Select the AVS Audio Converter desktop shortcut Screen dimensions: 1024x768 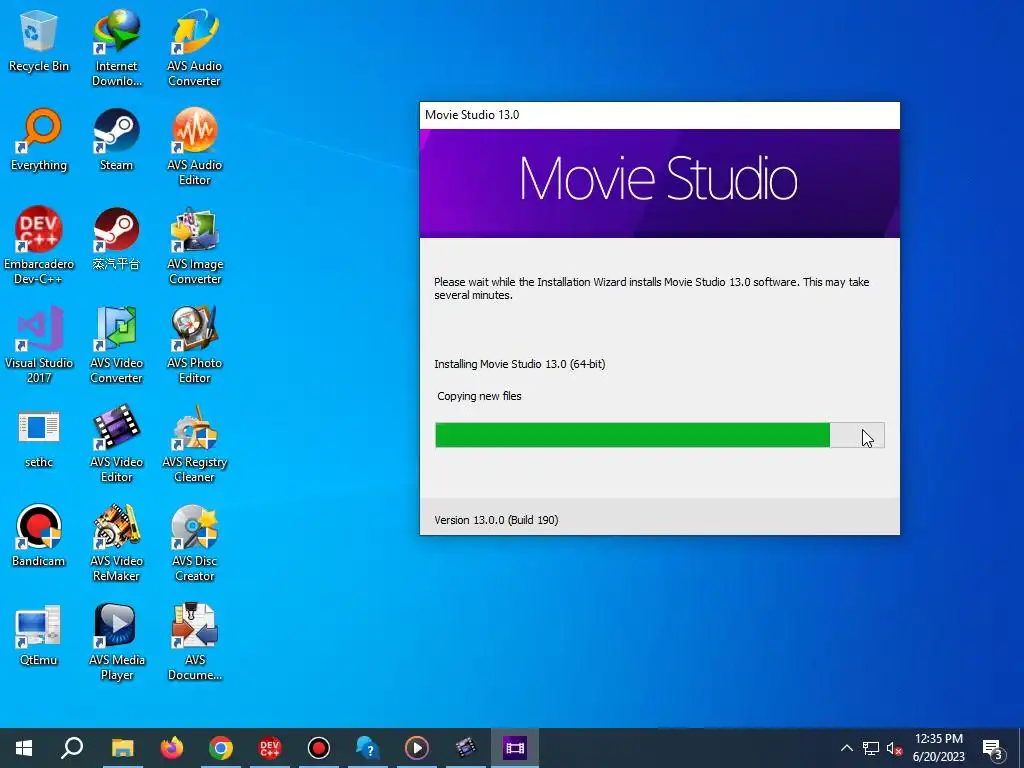195,48
